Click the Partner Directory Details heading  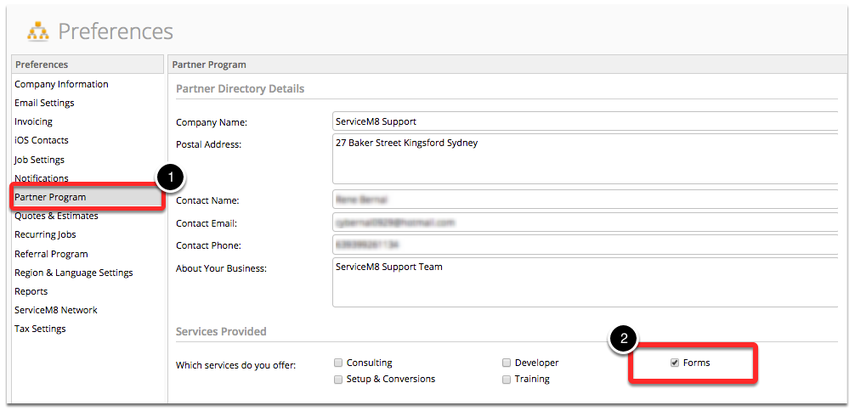(x=240, y=88)
